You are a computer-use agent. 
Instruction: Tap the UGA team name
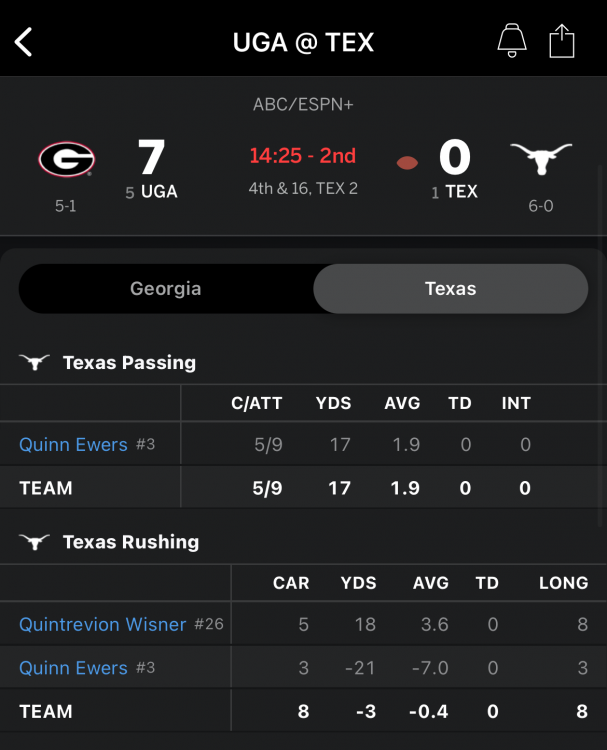click(x=159, y=192)
